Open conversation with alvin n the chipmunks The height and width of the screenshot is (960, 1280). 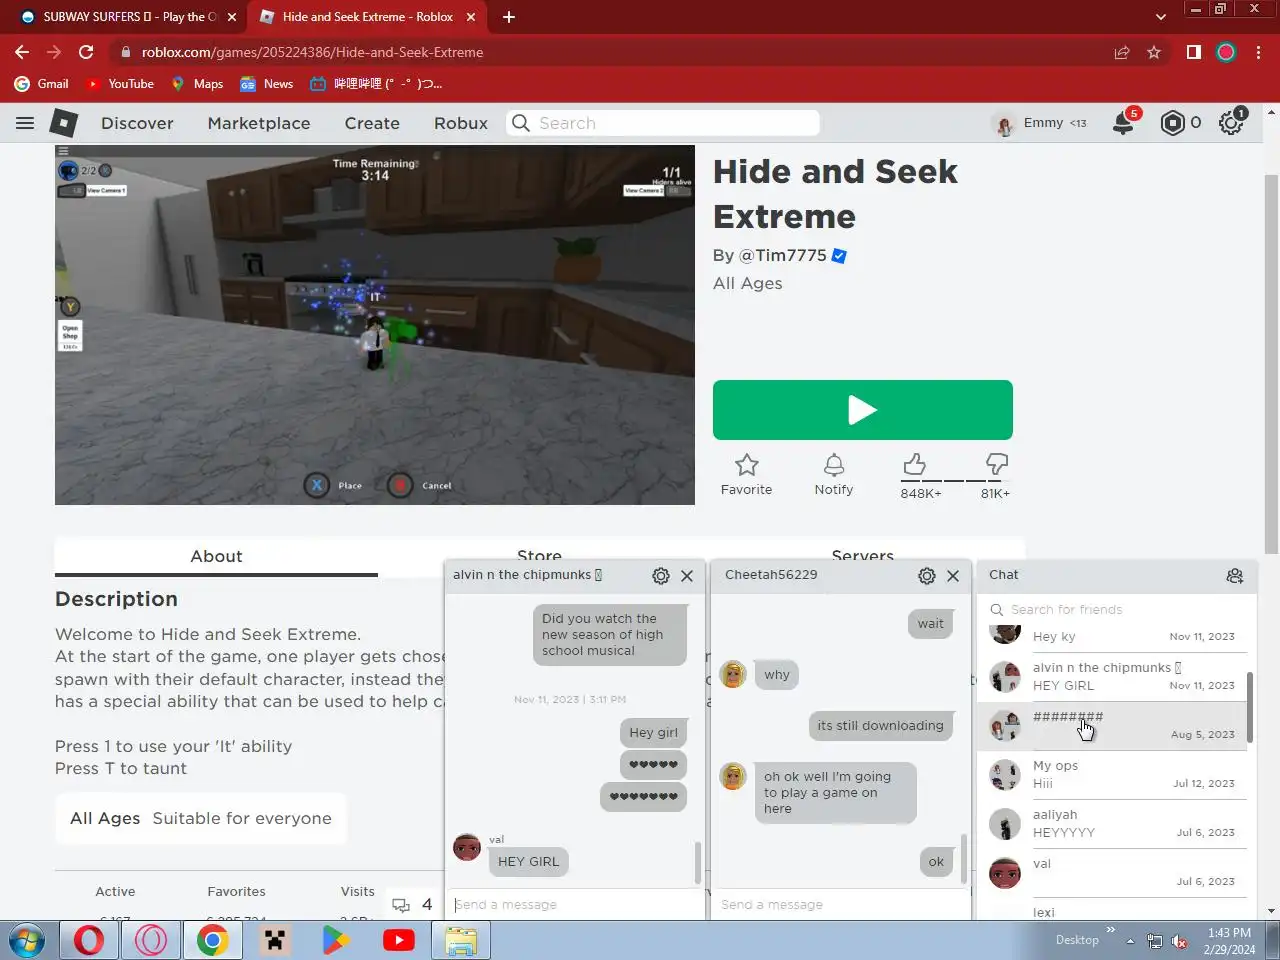(1112, 677)
